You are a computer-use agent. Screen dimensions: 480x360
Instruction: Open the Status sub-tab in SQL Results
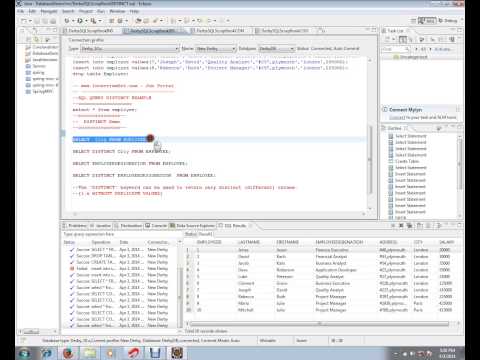click(x=190, y=234)
